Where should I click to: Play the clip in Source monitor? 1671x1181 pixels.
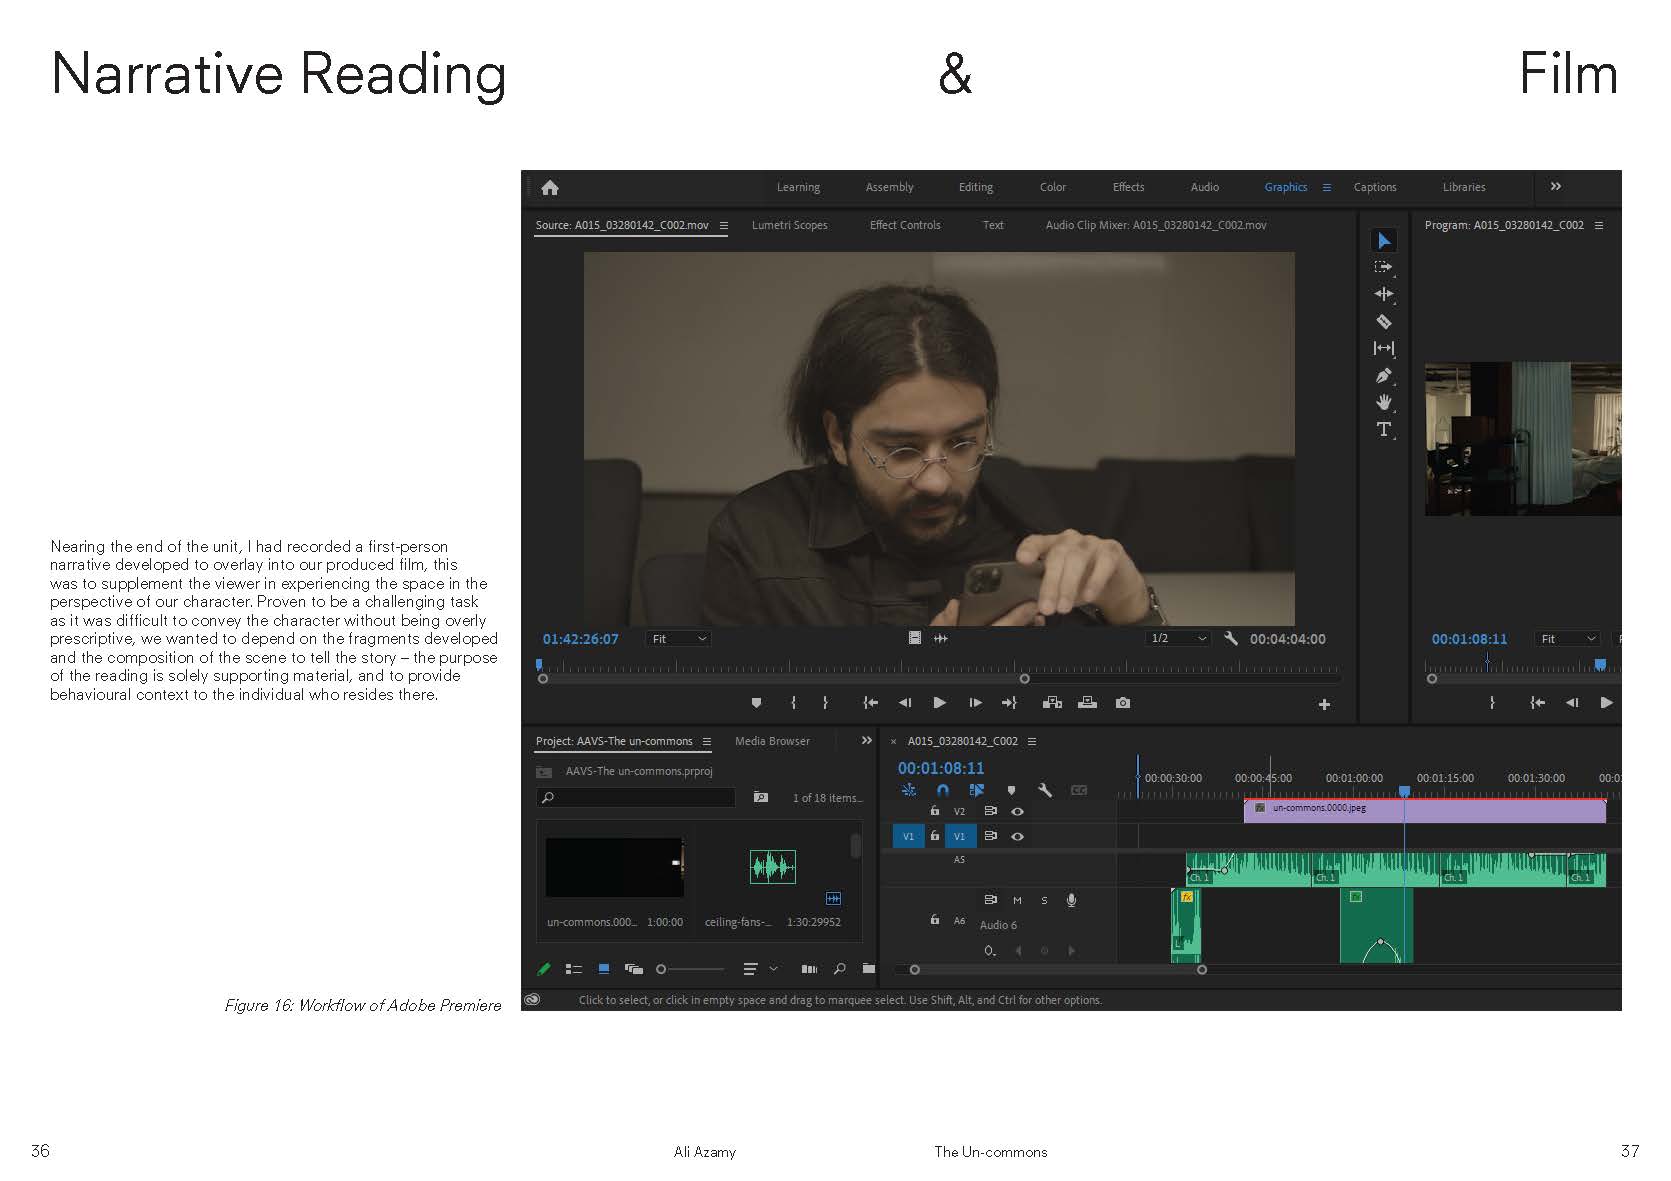tap(939, 703)
